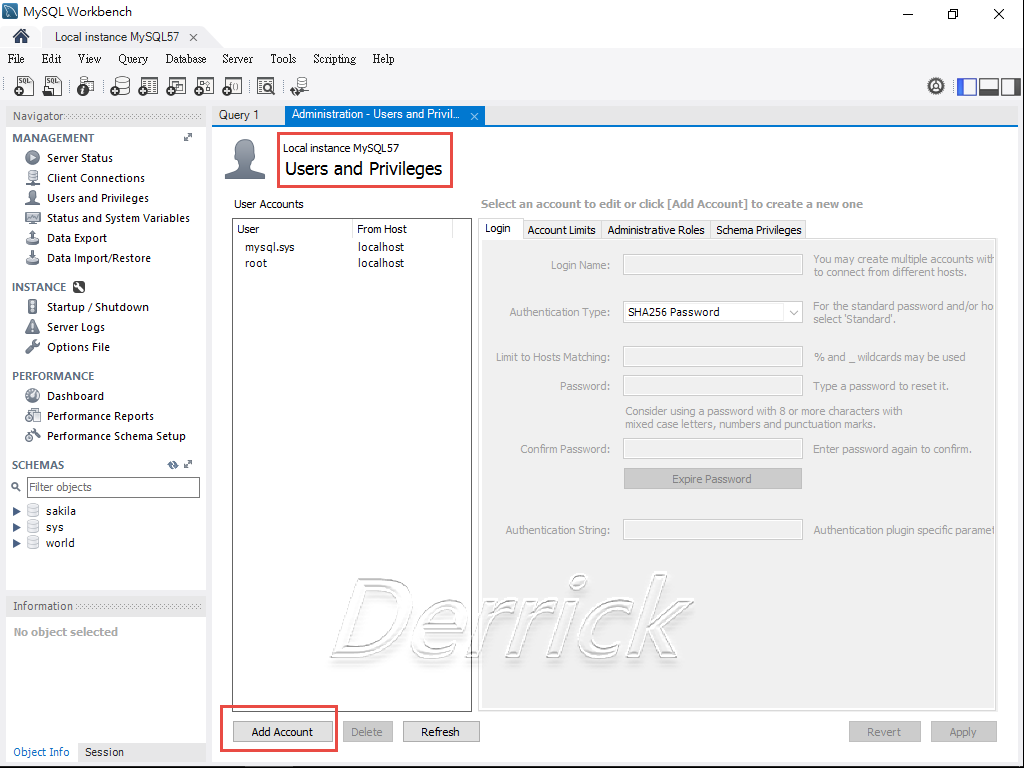This screenshot has width=1024, height=768.
Task: Open the Database menu
Action: pos(186,59)
